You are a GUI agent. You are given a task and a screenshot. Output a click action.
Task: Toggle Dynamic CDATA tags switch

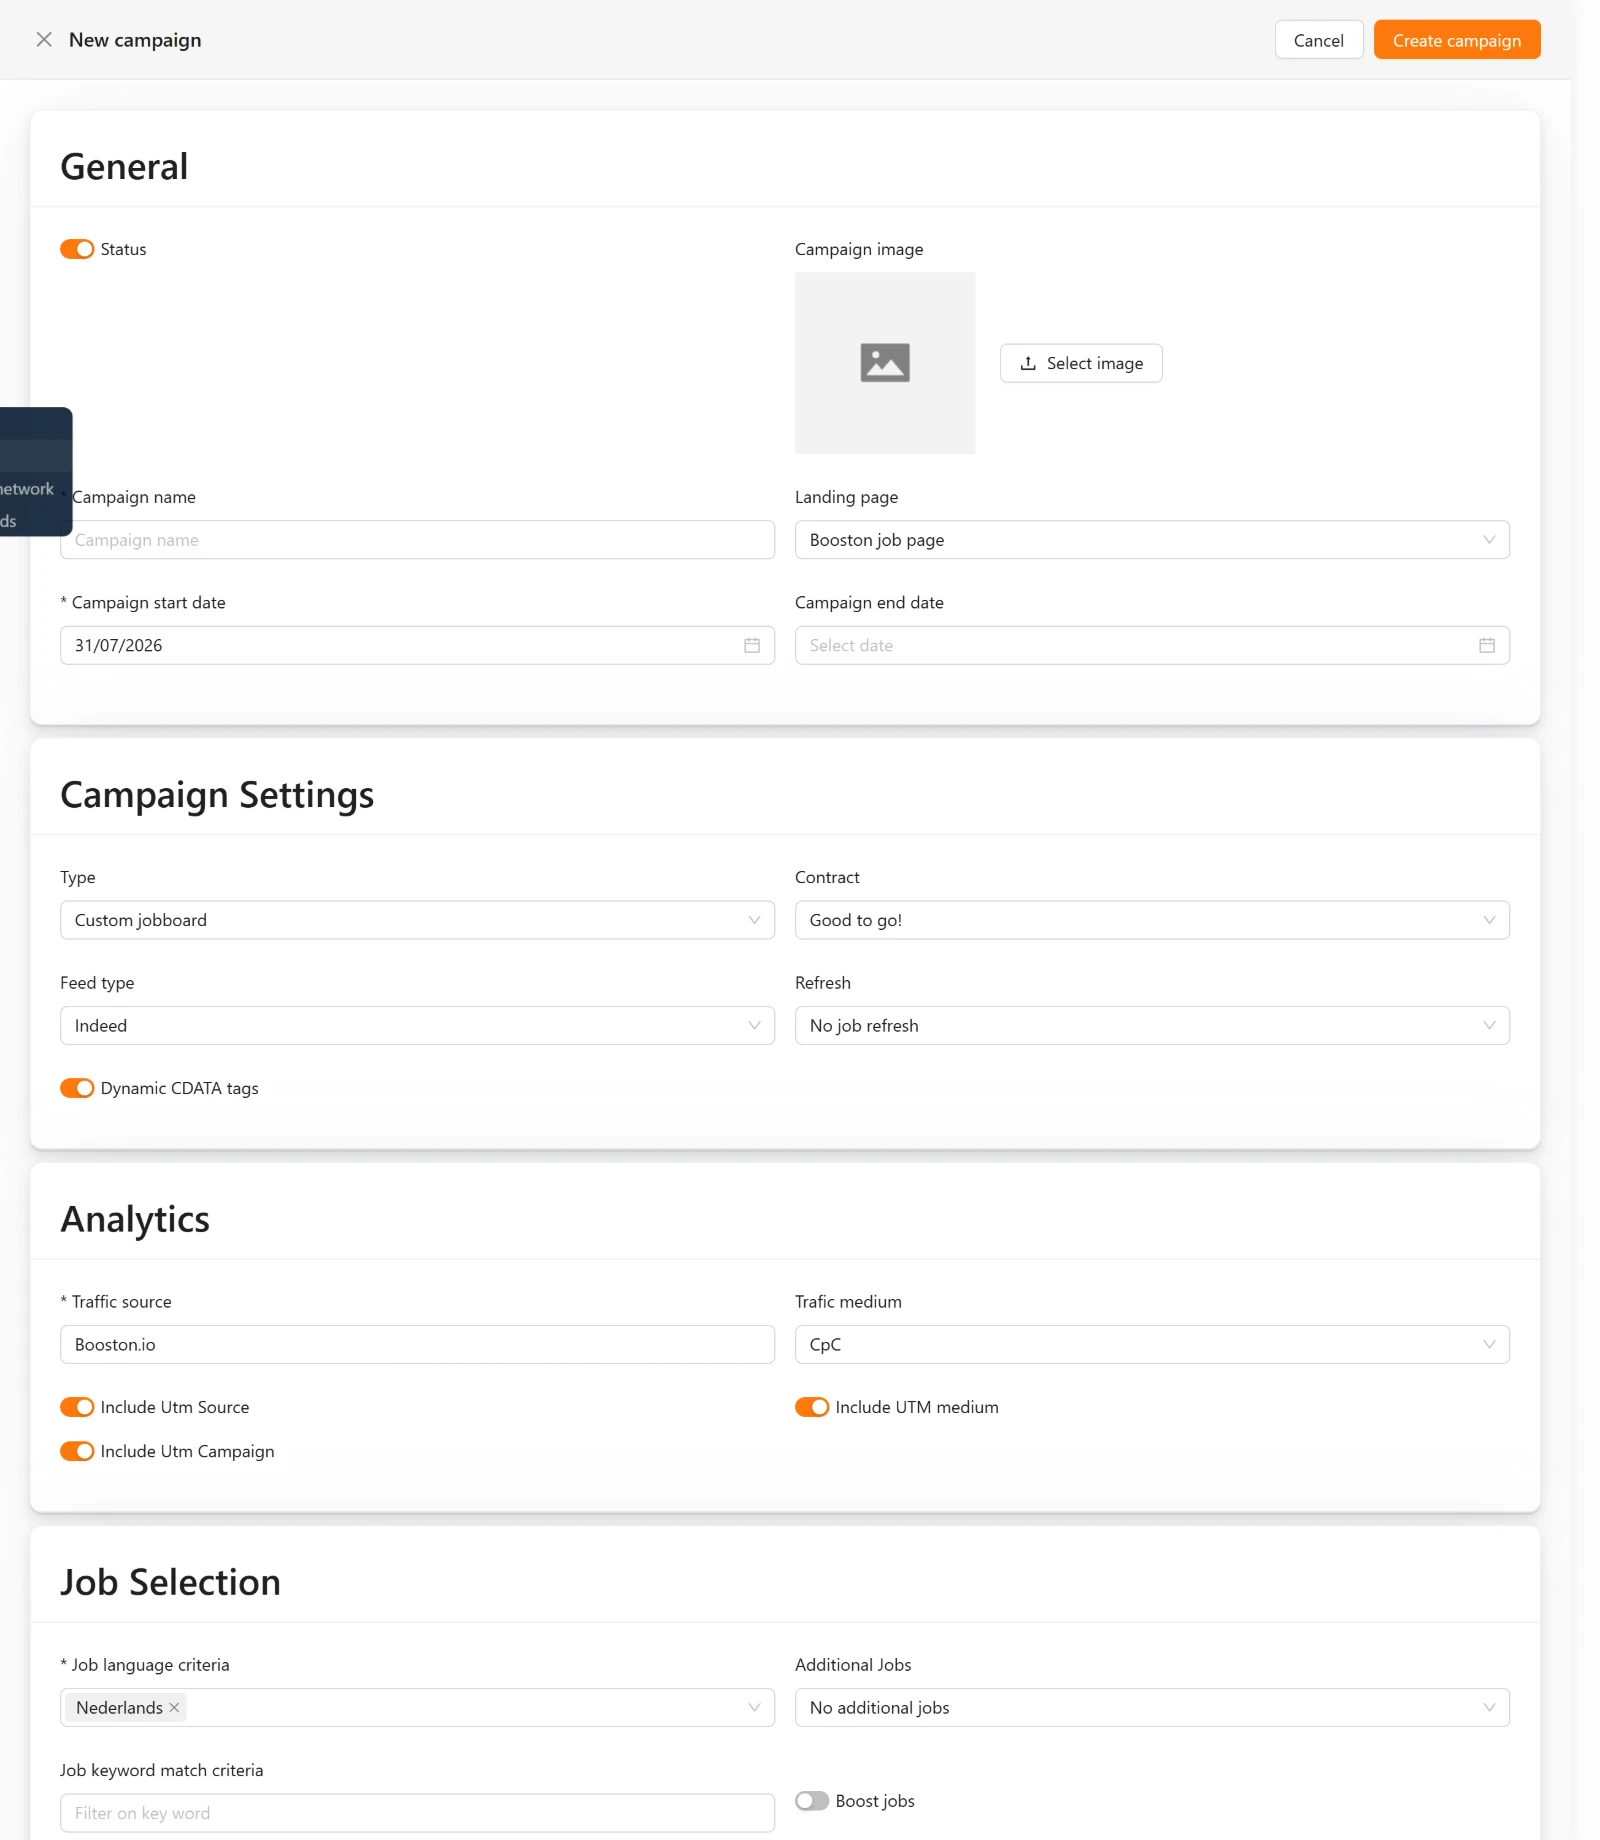(77, 1088)
